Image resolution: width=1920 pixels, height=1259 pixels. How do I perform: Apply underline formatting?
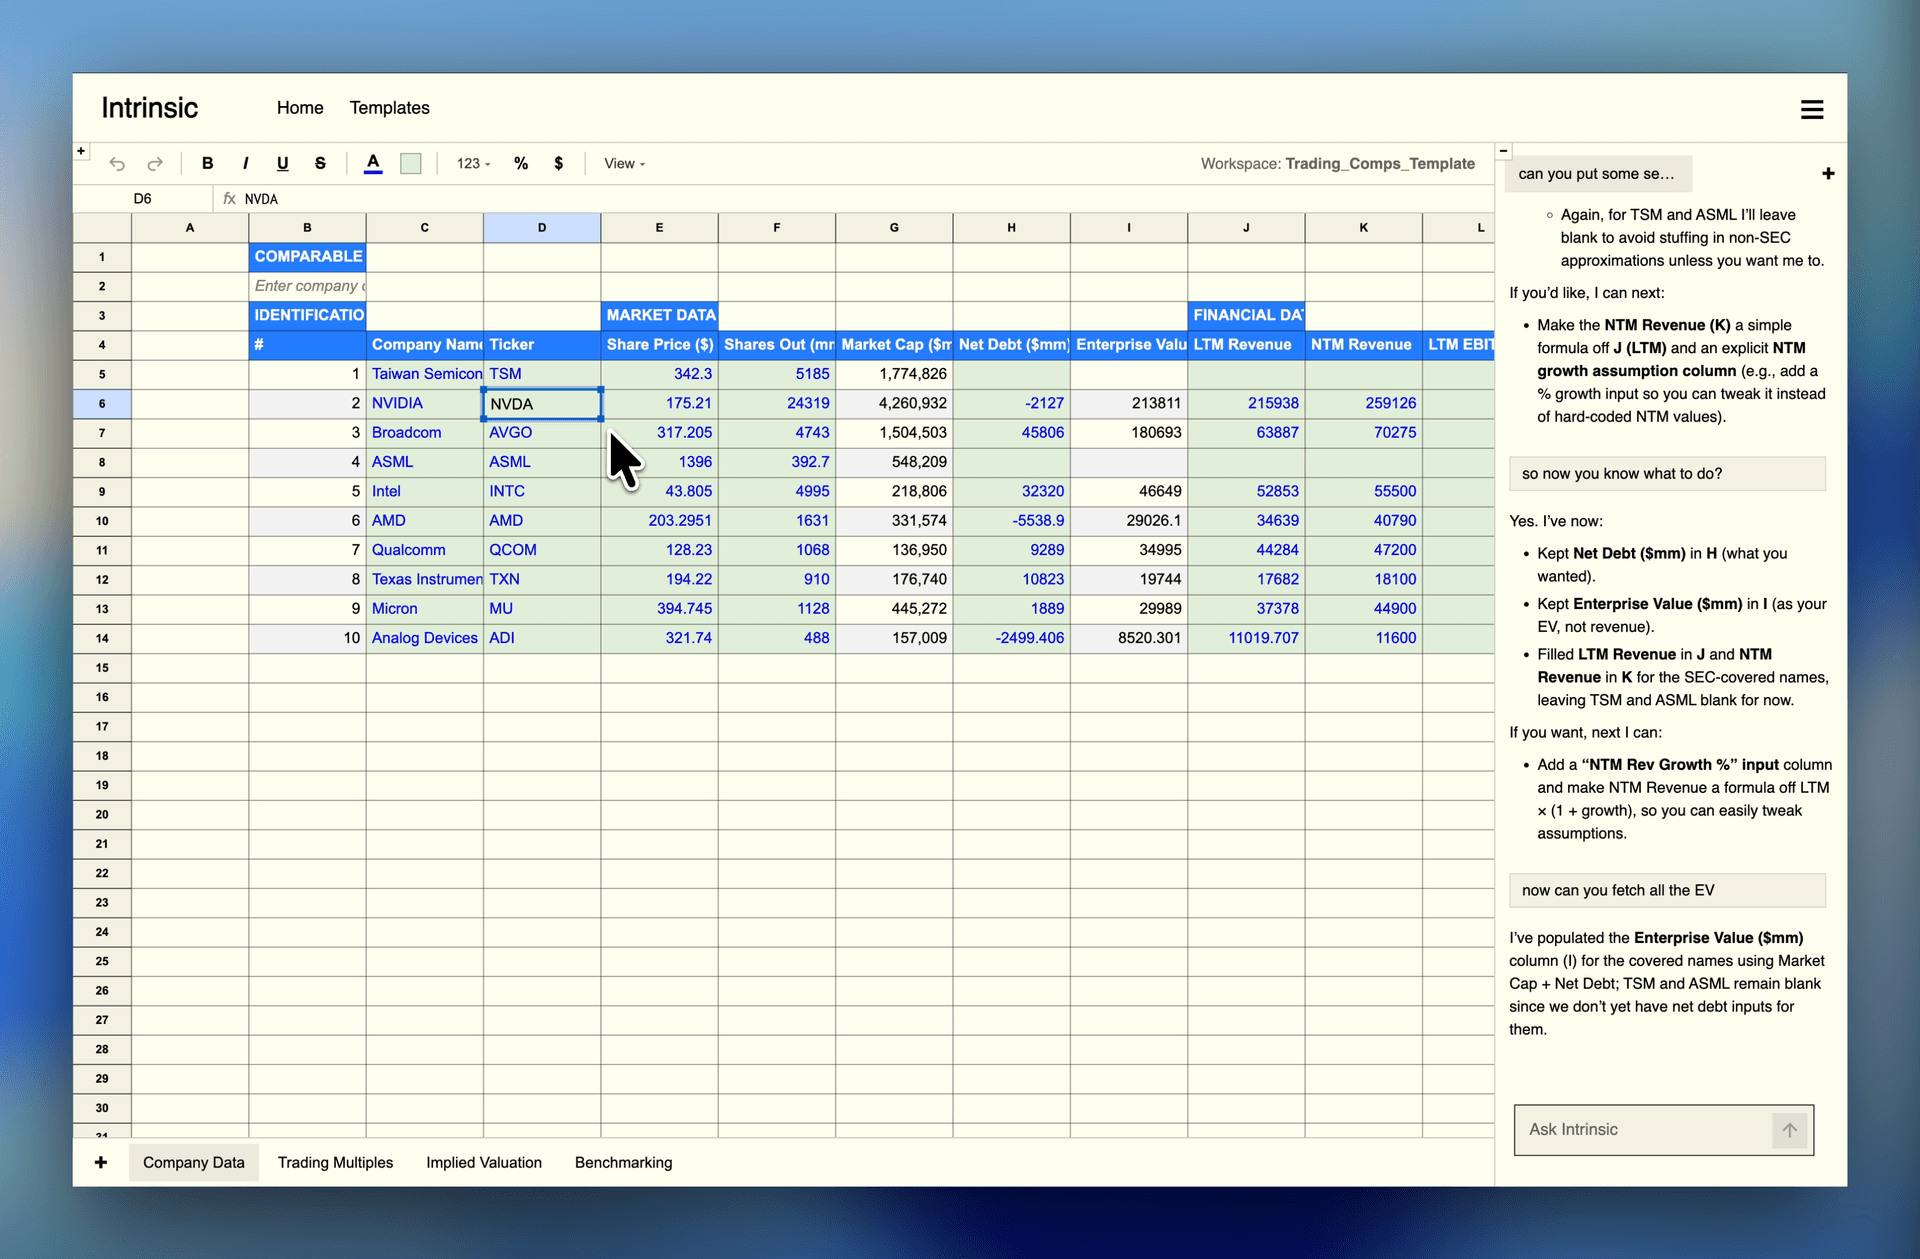282,163
